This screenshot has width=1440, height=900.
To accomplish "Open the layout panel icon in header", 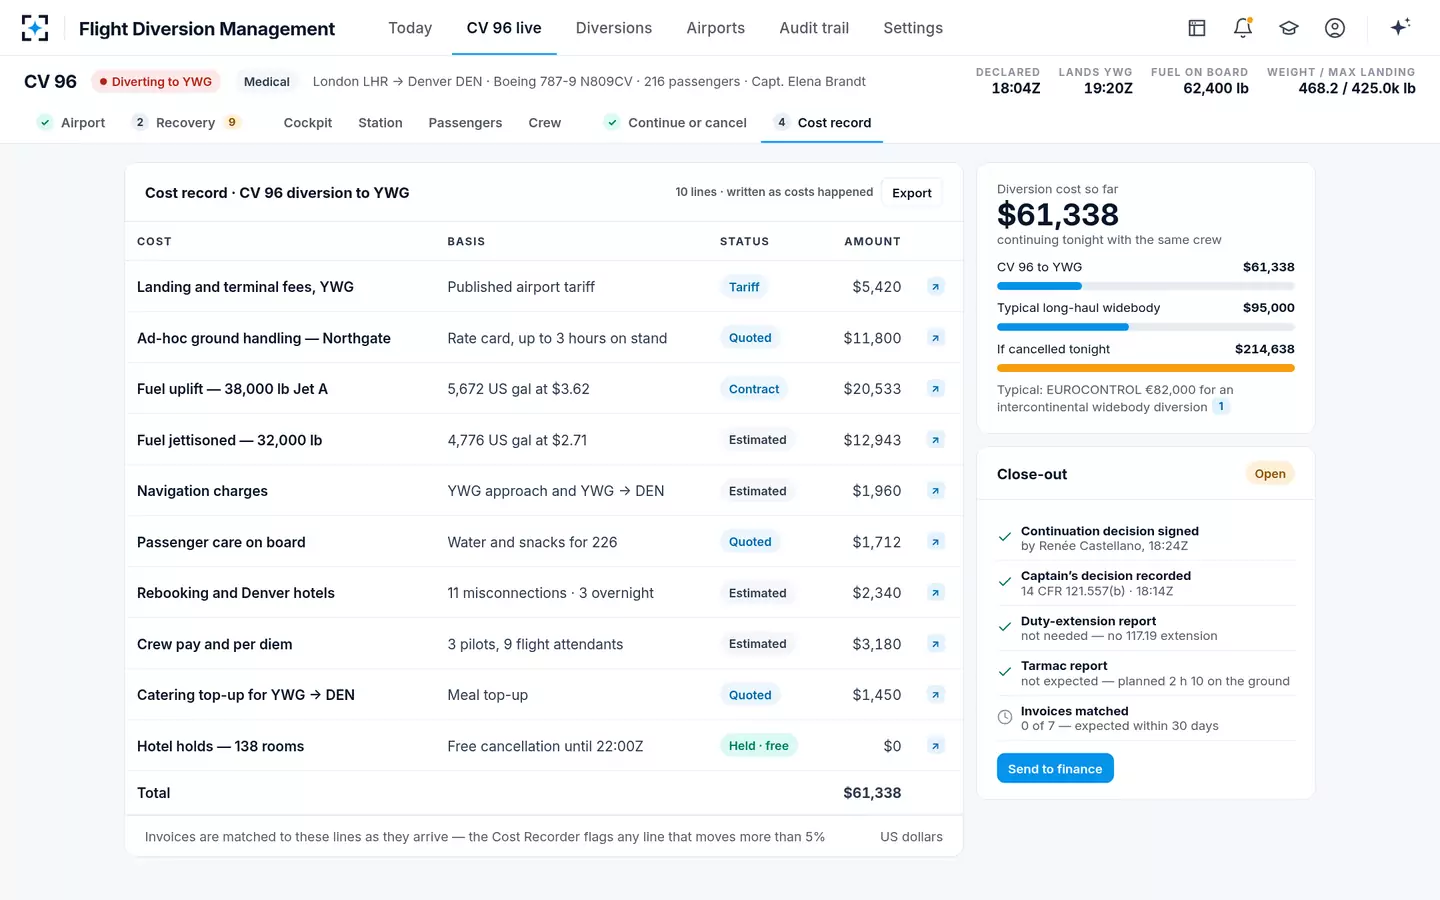I will click(x=1197, y=28).
